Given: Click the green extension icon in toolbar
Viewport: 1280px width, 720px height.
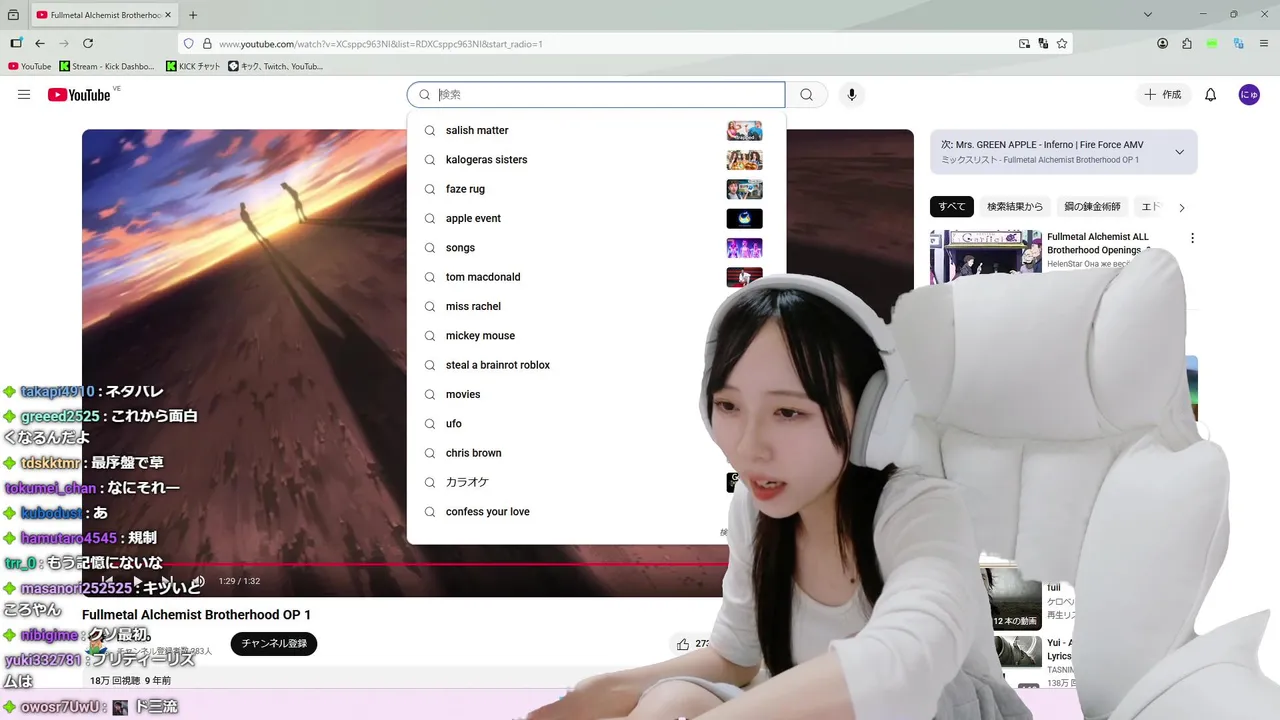Looking at the screenshot, I should (x=1212, y=44).
